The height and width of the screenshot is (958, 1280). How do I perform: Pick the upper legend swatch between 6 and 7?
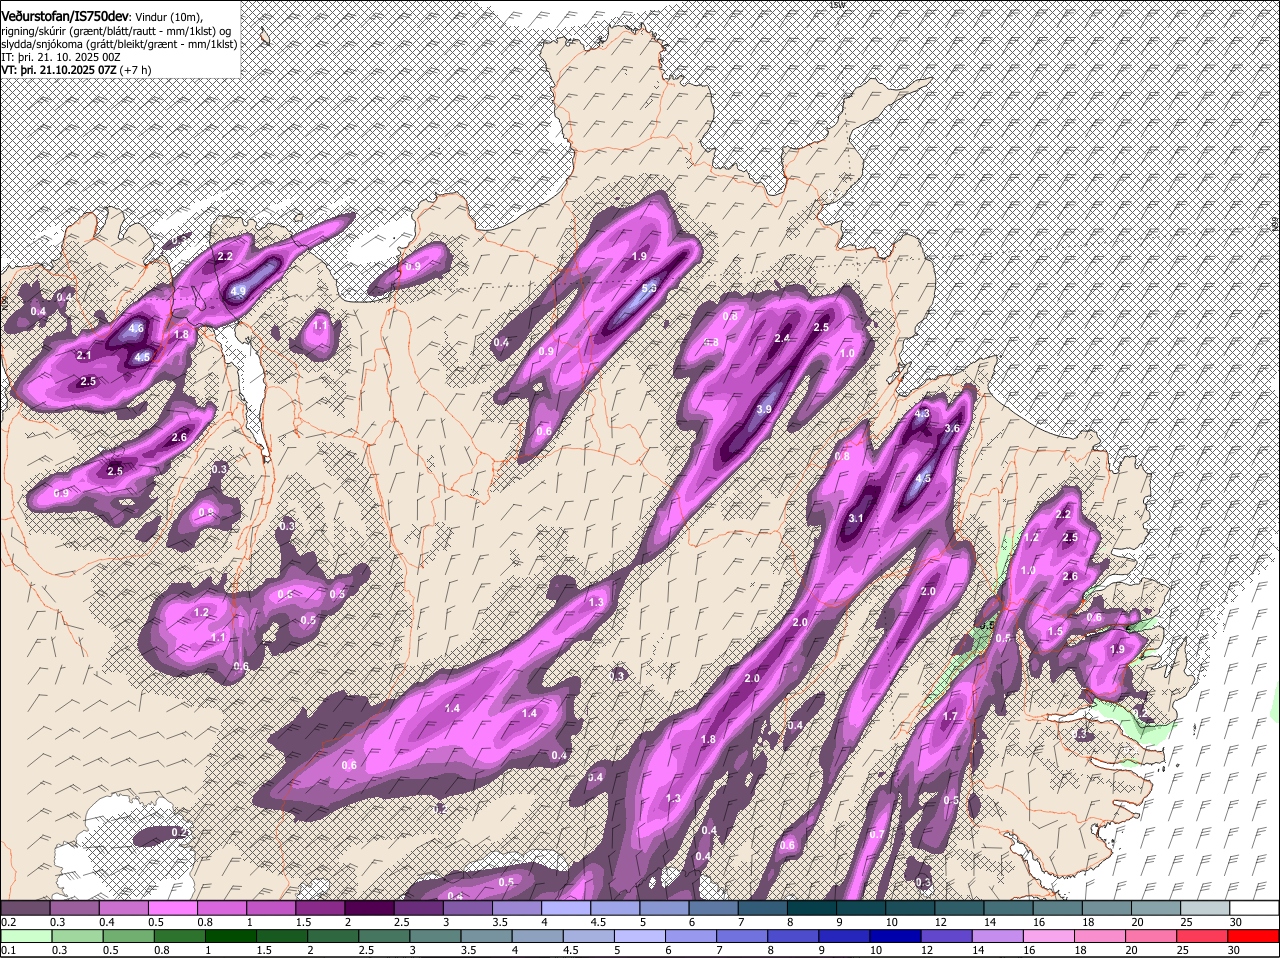pyautogui.click(x=713, y=908)
